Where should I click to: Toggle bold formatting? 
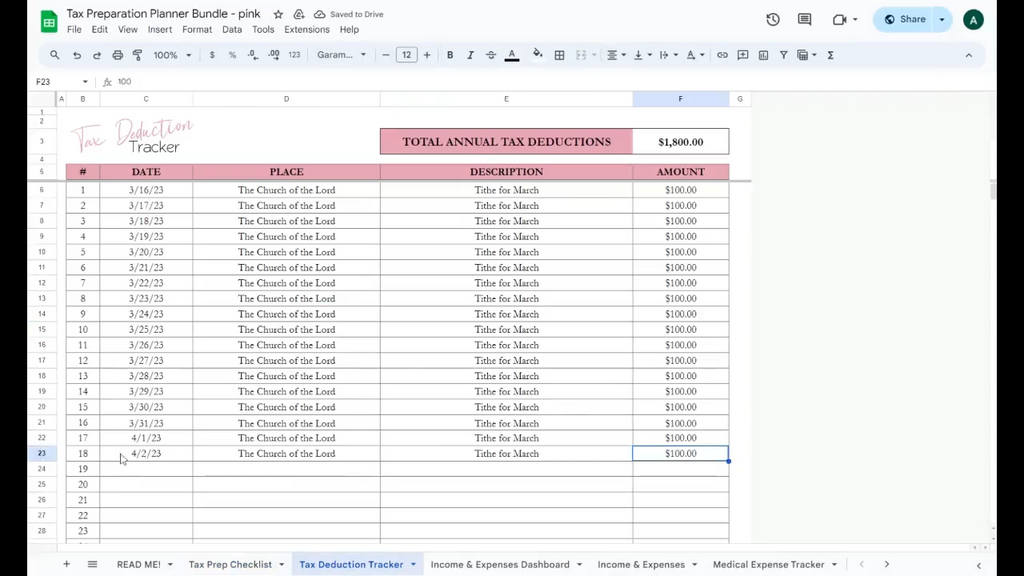coord(450,55)
